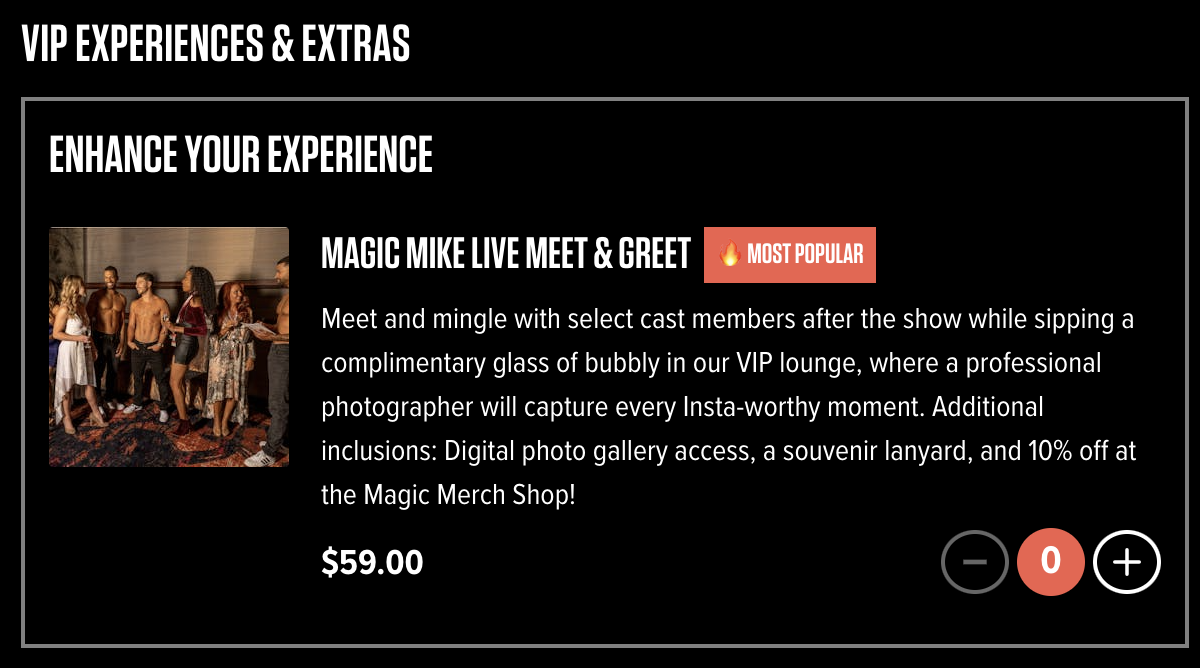Image resolution: width=1200 pixels, height=668 pixels.
Task: Click the $59.00 price
Action: [372, 563]
